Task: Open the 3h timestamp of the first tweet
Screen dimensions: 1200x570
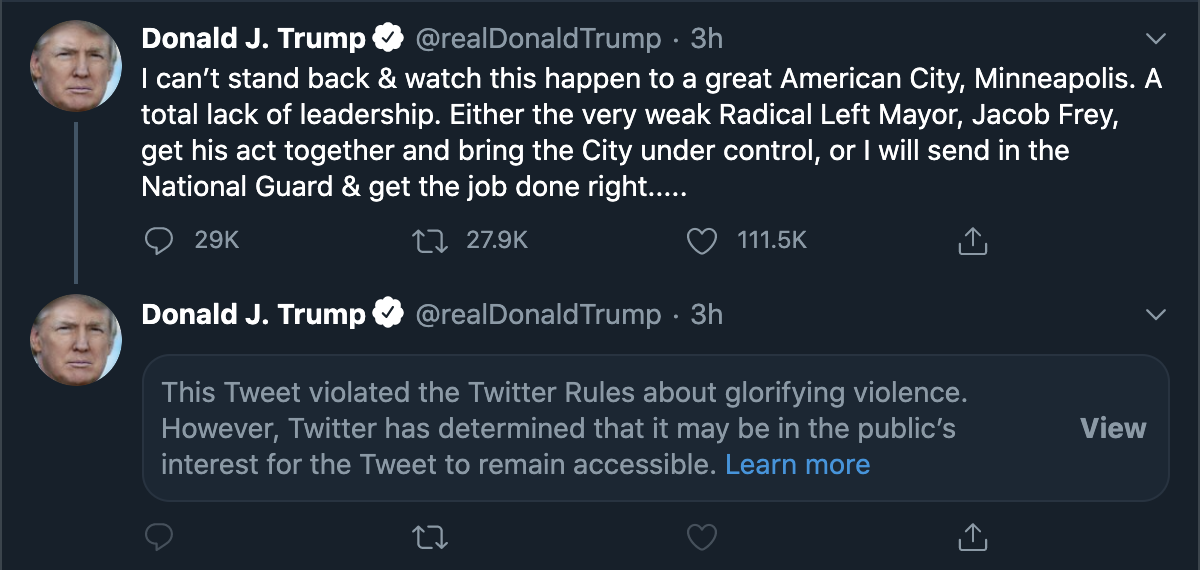Action: [x=706, y=39]
